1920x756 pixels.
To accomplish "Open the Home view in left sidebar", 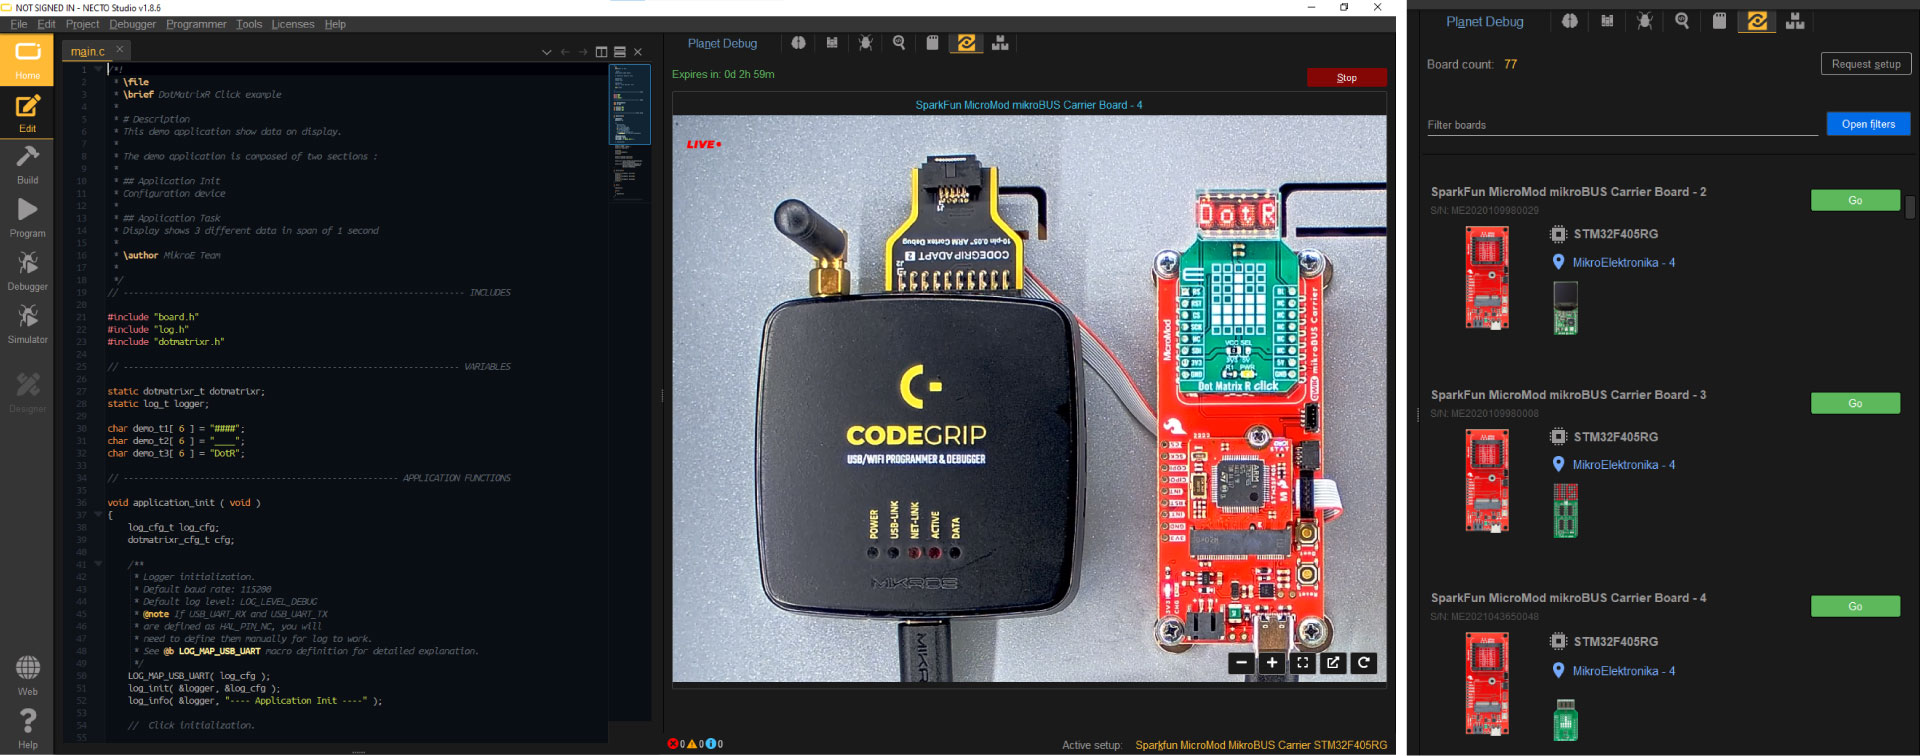I will (x=27, y=61).
